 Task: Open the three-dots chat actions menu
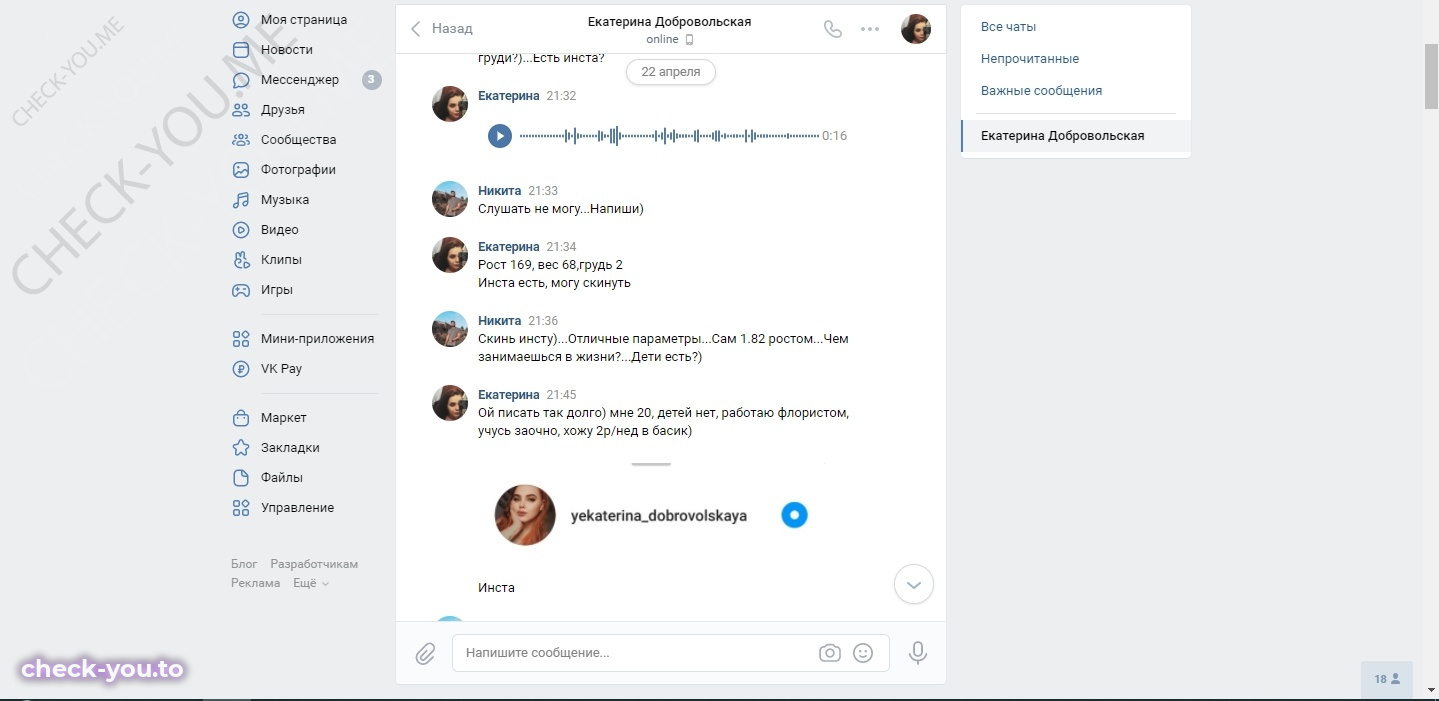point(870,29)
